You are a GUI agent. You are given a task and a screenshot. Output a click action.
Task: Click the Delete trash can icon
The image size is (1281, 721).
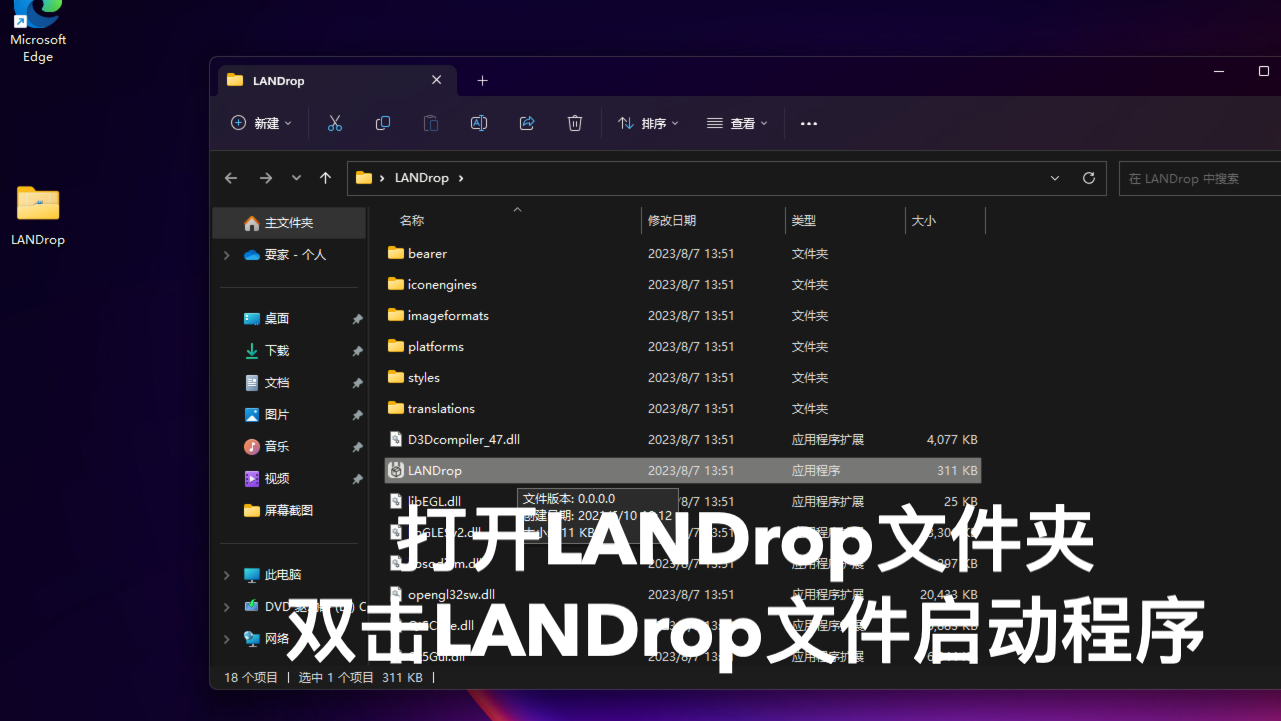[x=575, y=123]
